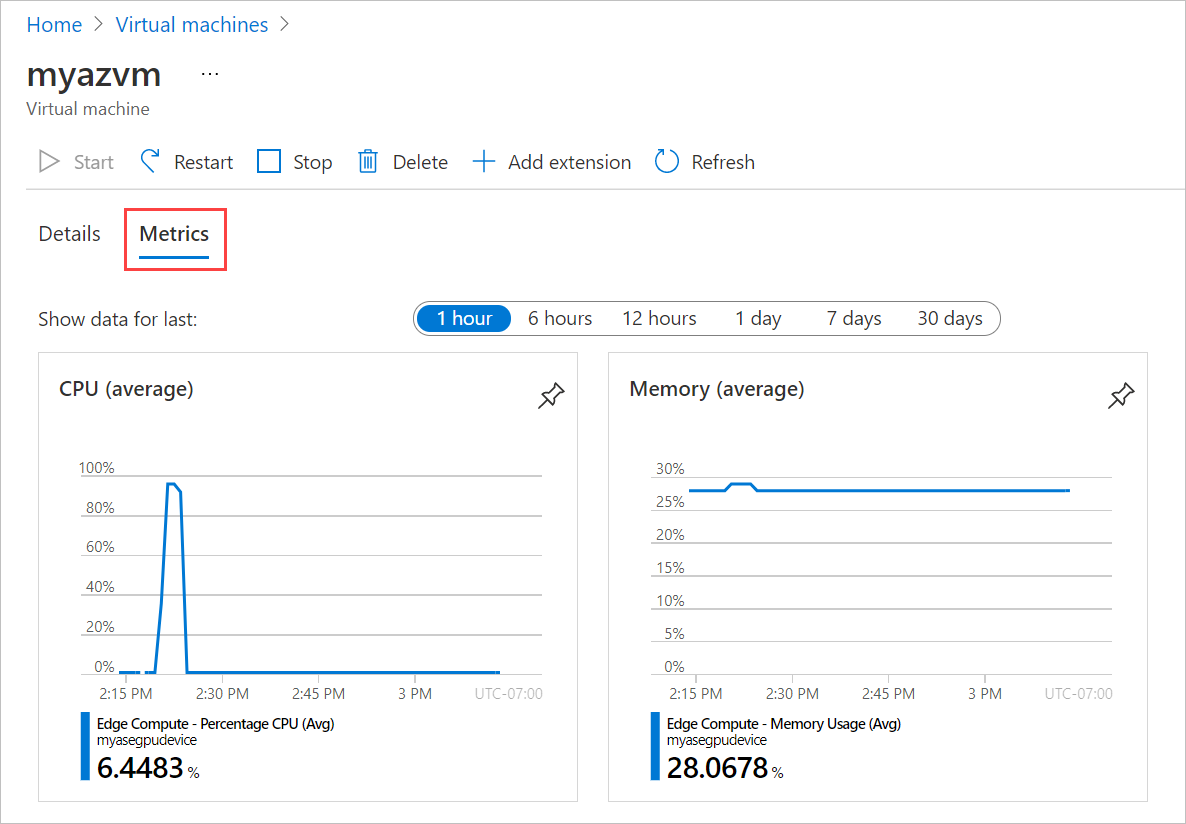Click the Add extension plus icon
This screenshot has height=824, width=1186.
pyautogui.click(x=483, y=161)
